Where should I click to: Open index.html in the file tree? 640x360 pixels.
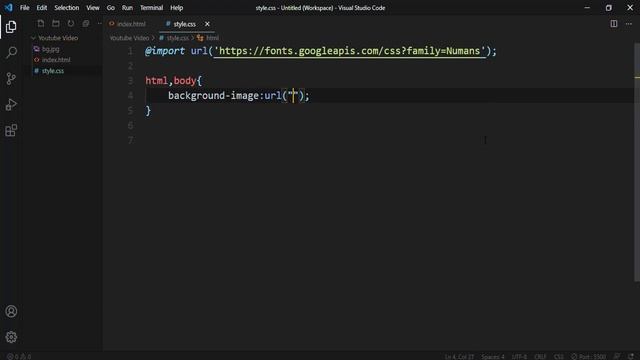coord(56,60)
